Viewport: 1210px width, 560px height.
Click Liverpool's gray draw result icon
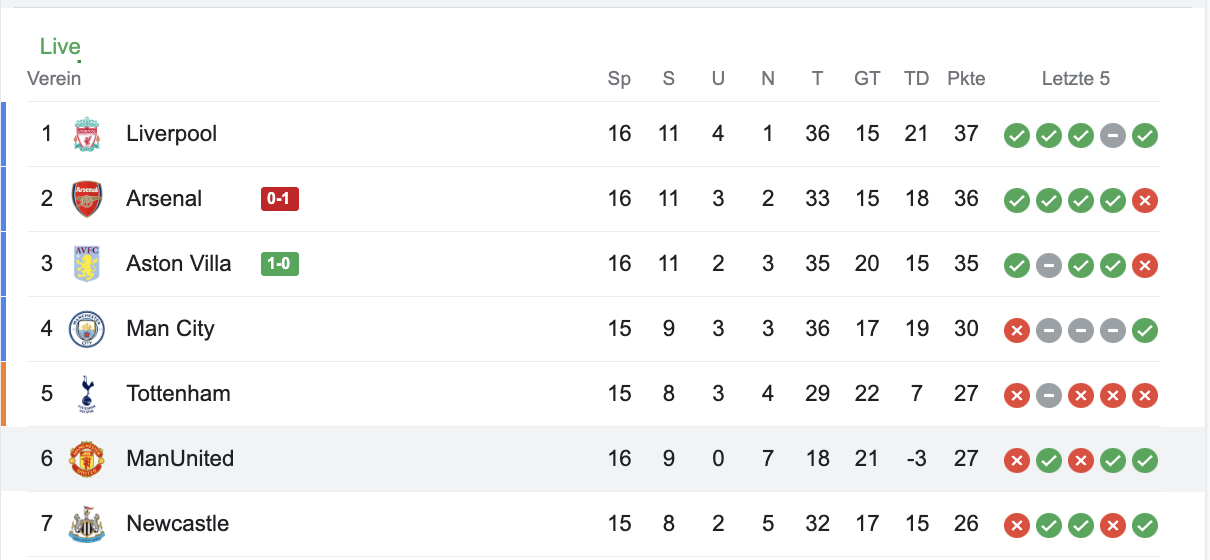pos(1113,135)
